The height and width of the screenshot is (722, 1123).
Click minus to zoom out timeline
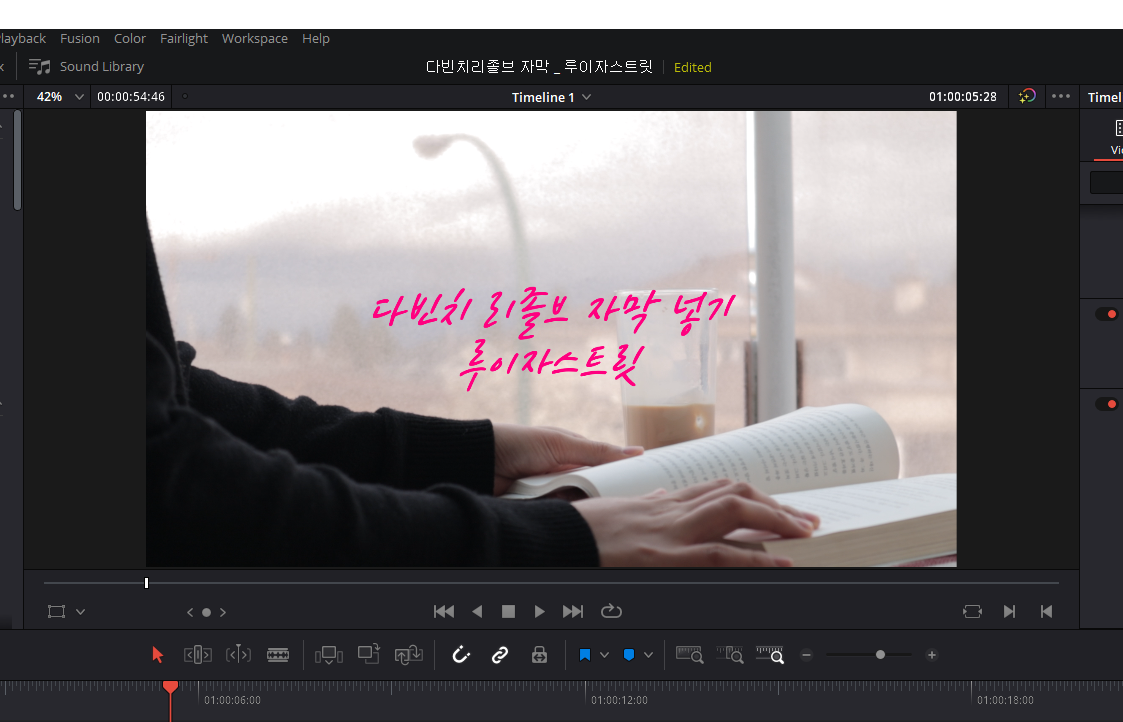point(806,655)
